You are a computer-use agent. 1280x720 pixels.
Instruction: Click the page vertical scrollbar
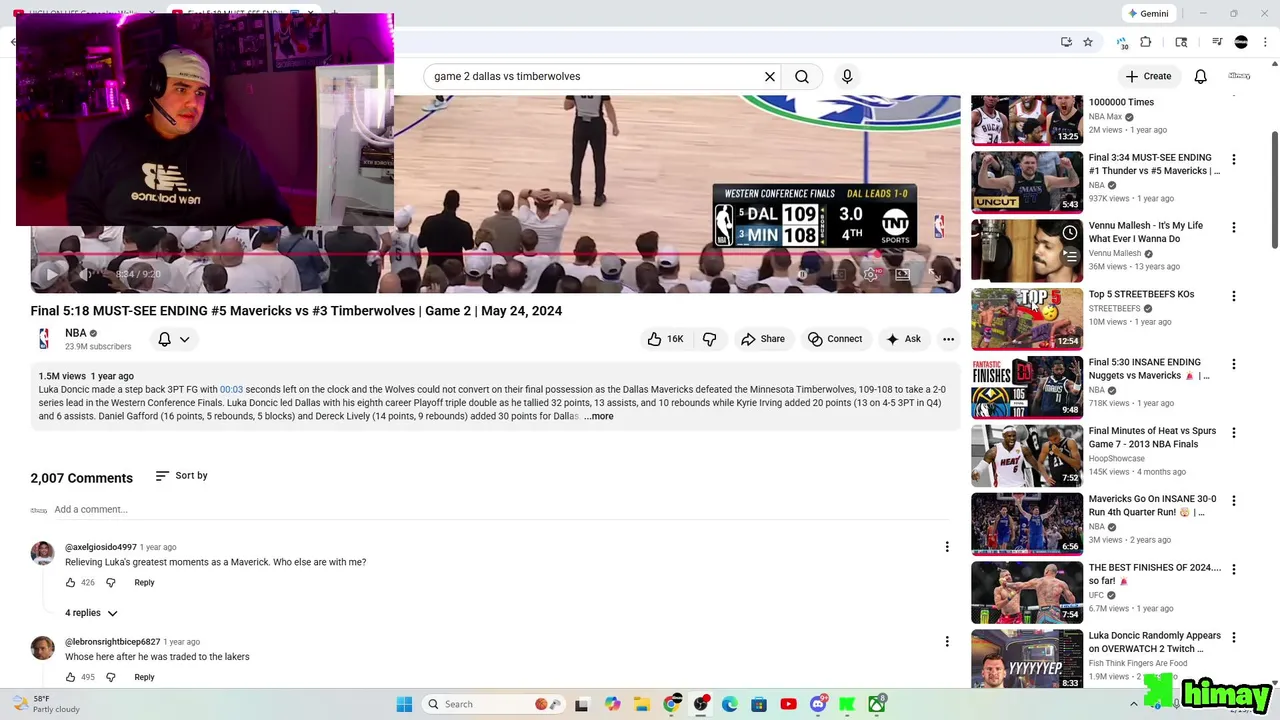[x=1274, y=190]
